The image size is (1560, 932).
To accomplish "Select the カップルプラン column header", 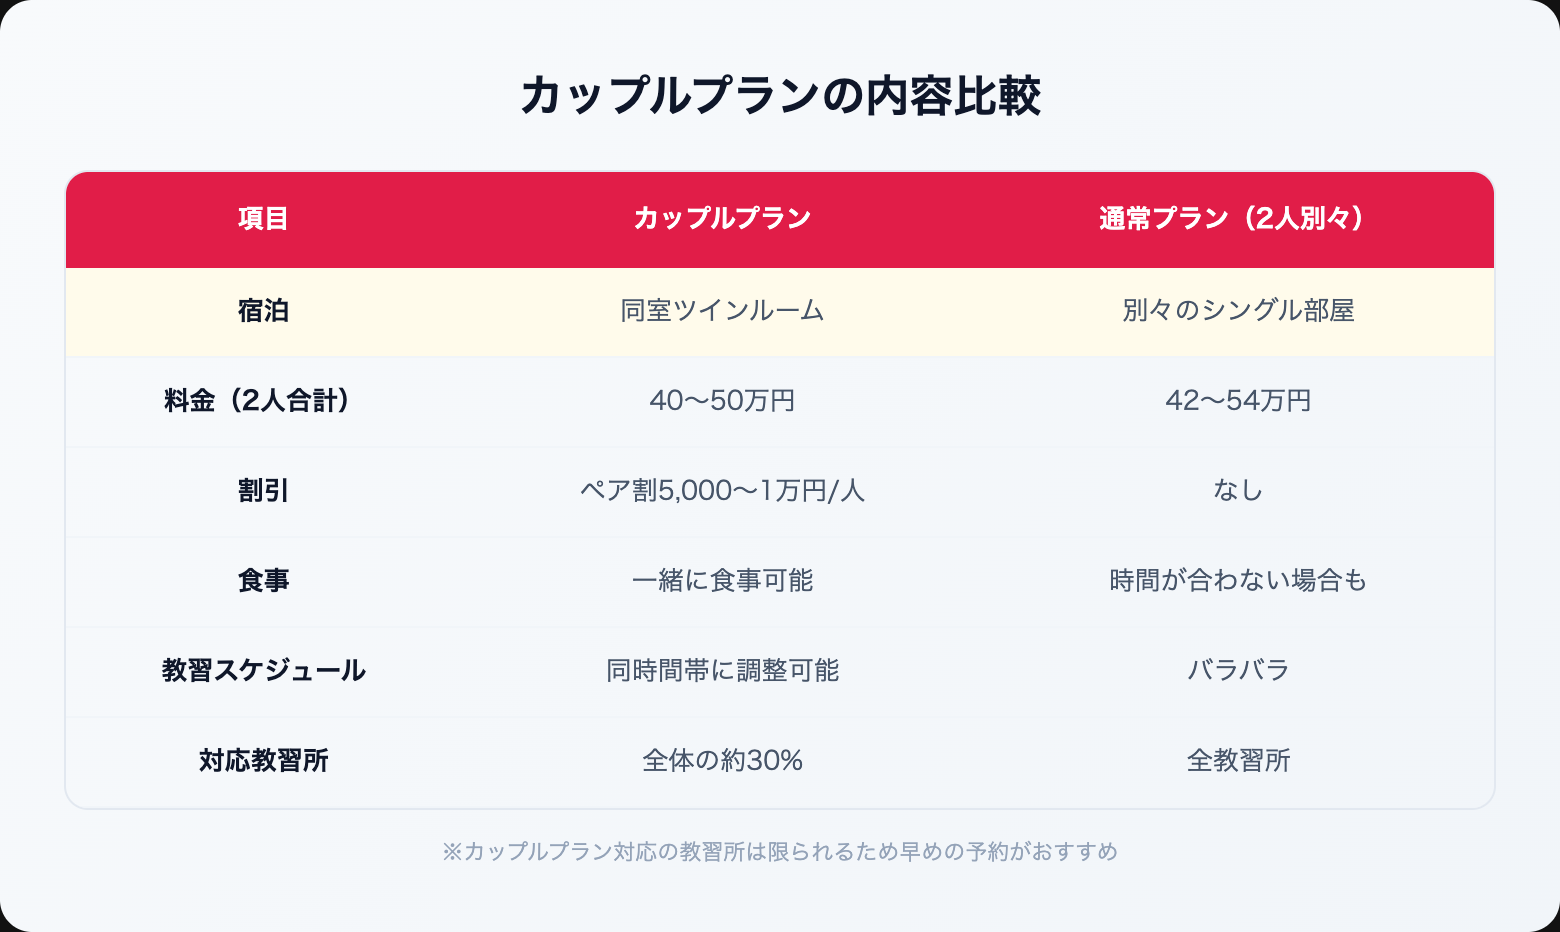I will click(x=722, y=219).
